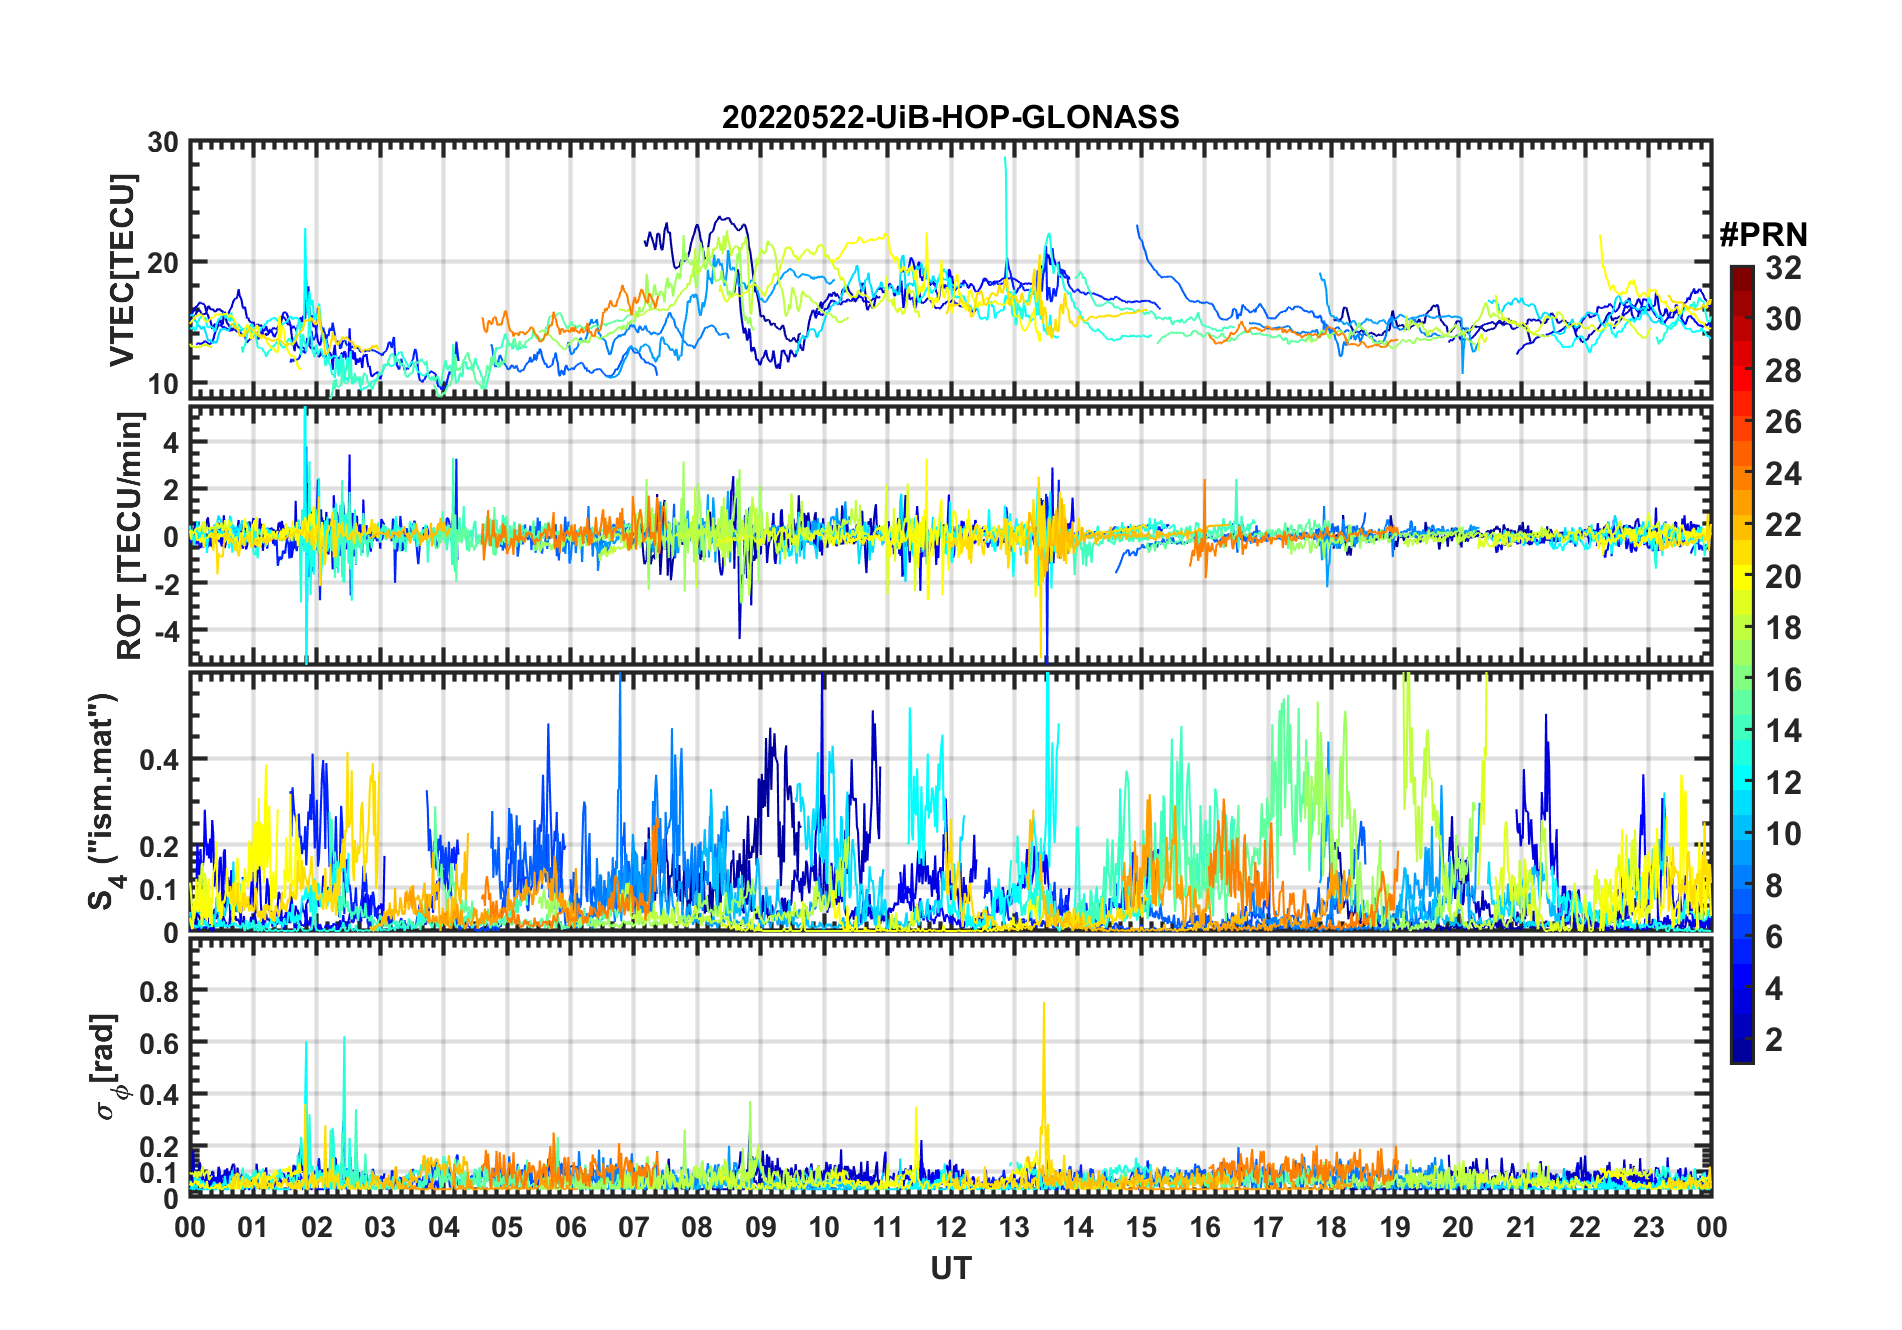Select UT axis hour label 21
Image resolution: width=1902 pixels, height=1330 pixels.
(1521, 1227)
